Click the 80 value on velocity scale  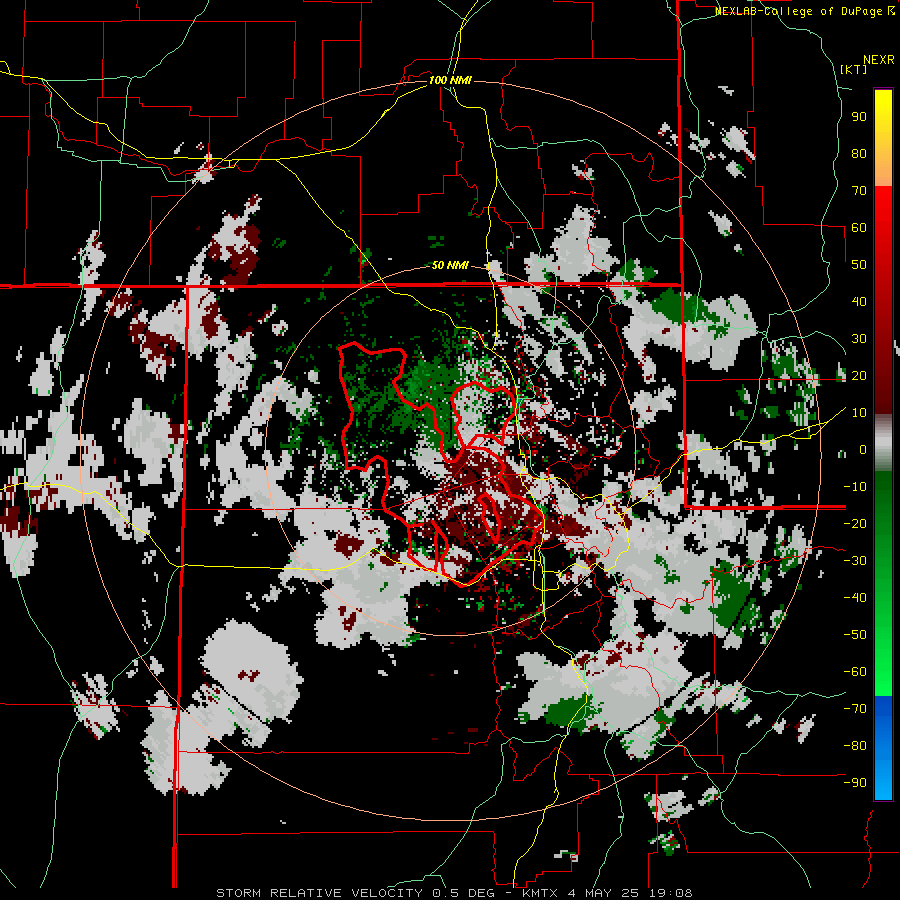click(x=859, y=153)
